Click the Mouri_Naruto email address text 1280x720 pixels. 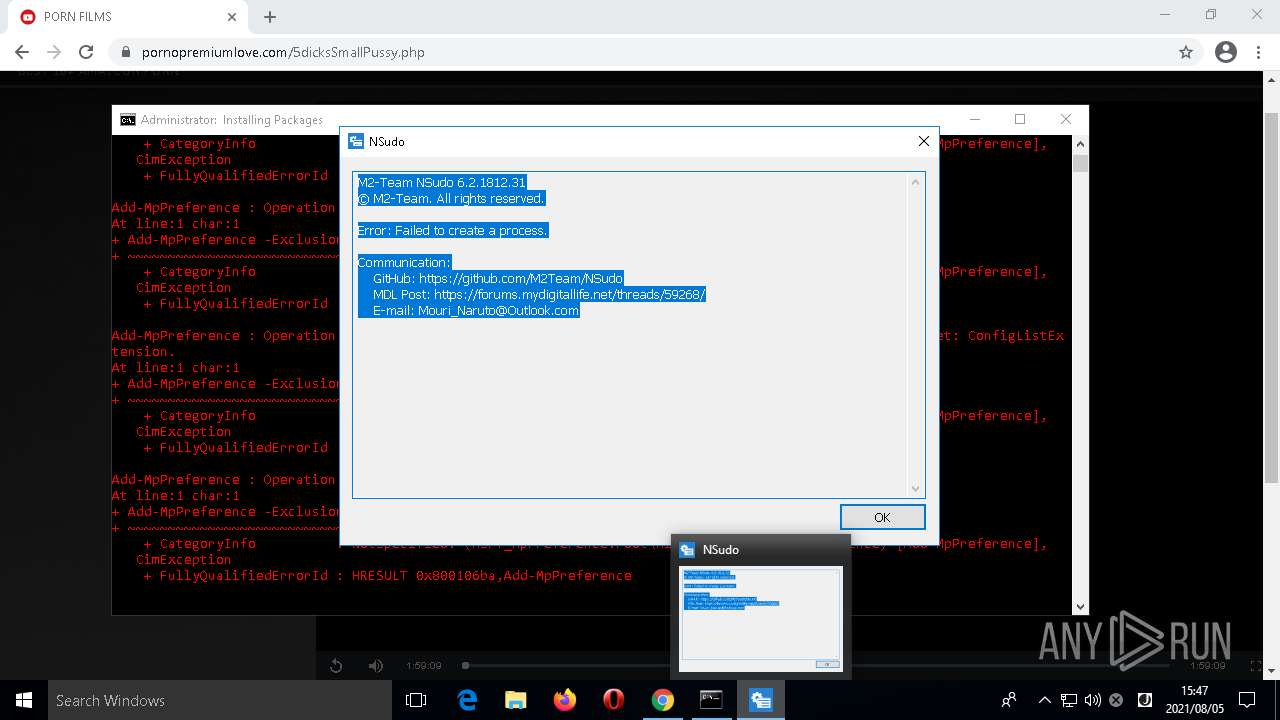click(499, 311)
